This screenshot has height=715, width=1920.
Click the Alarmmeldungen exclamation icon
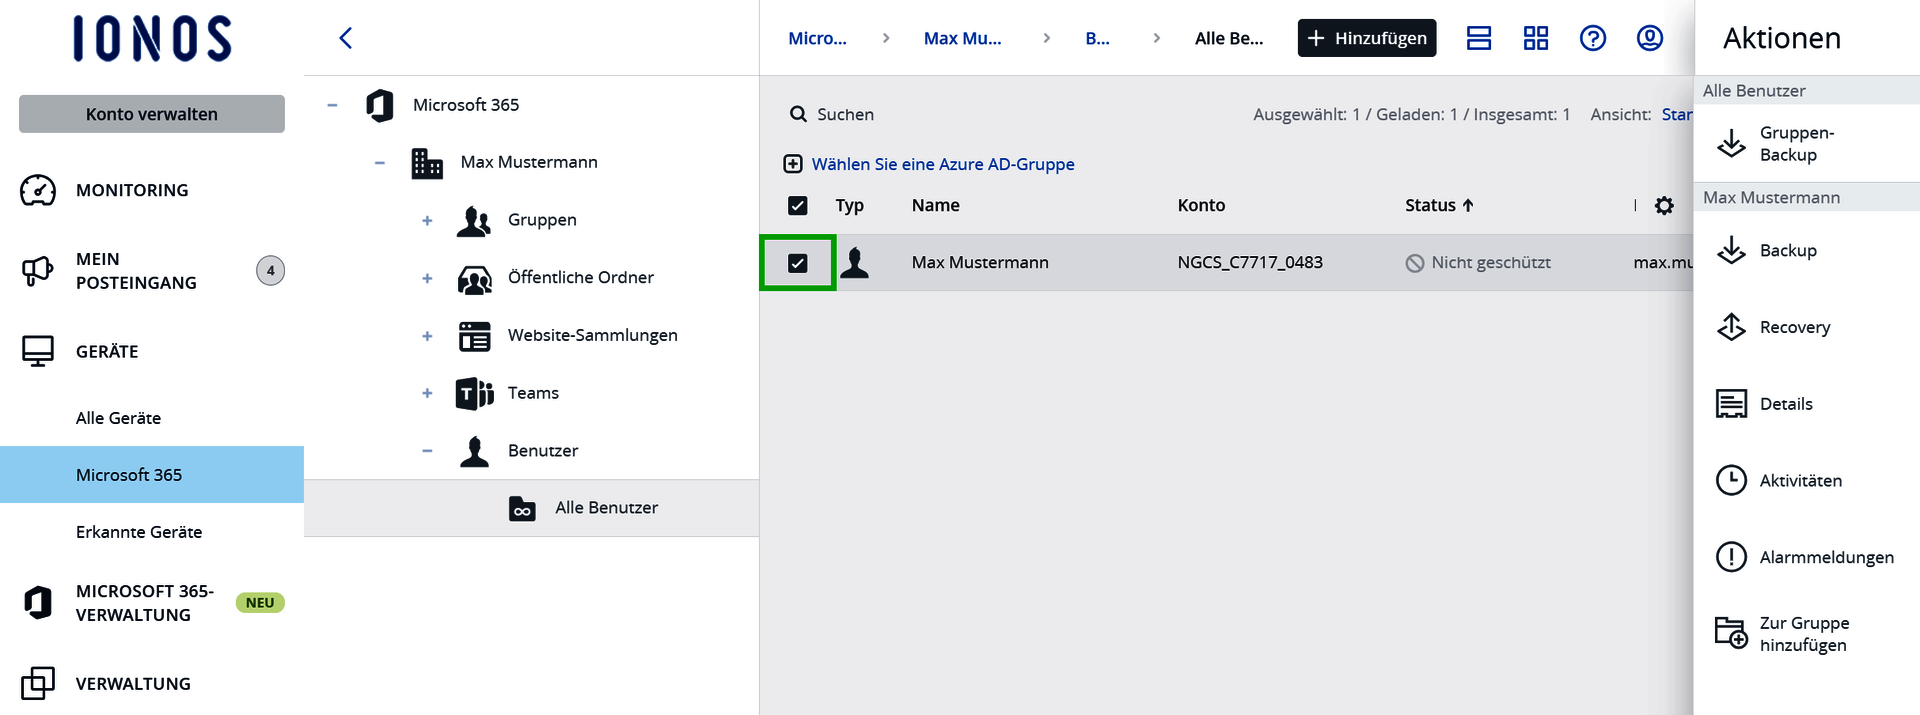(1732, 557)
